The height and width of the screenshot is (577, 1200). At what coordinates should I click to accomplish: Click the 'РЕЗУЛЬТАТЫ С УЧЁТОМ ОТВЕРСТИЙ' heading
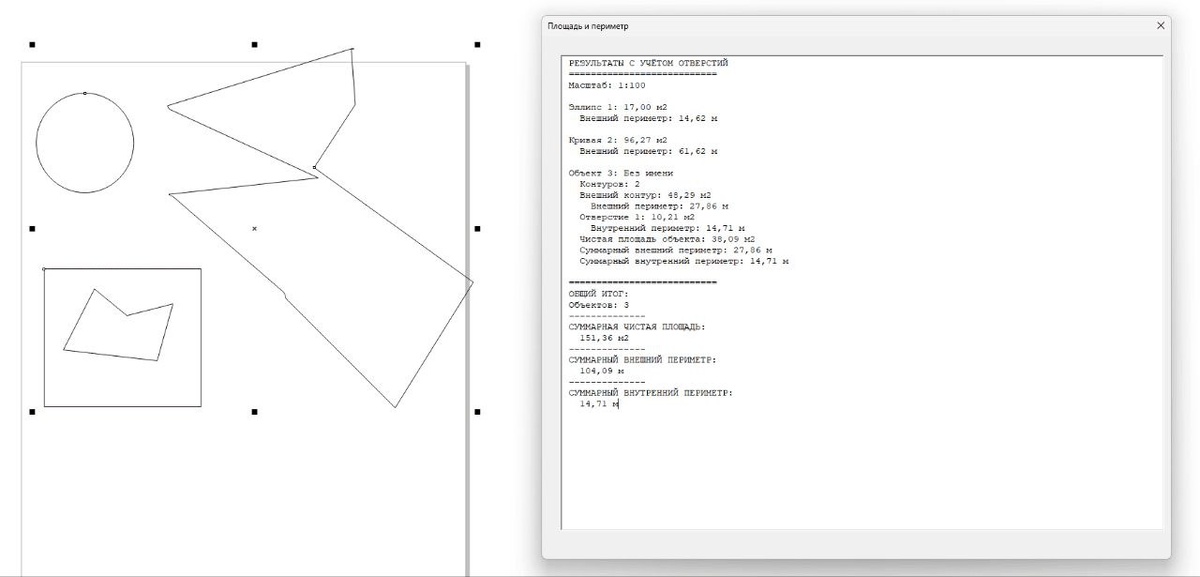tap(648, 63)
